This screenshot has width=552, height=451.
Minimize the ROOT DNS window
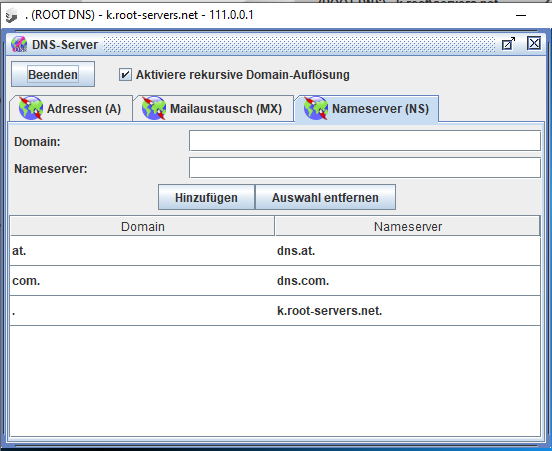[521, 15]
